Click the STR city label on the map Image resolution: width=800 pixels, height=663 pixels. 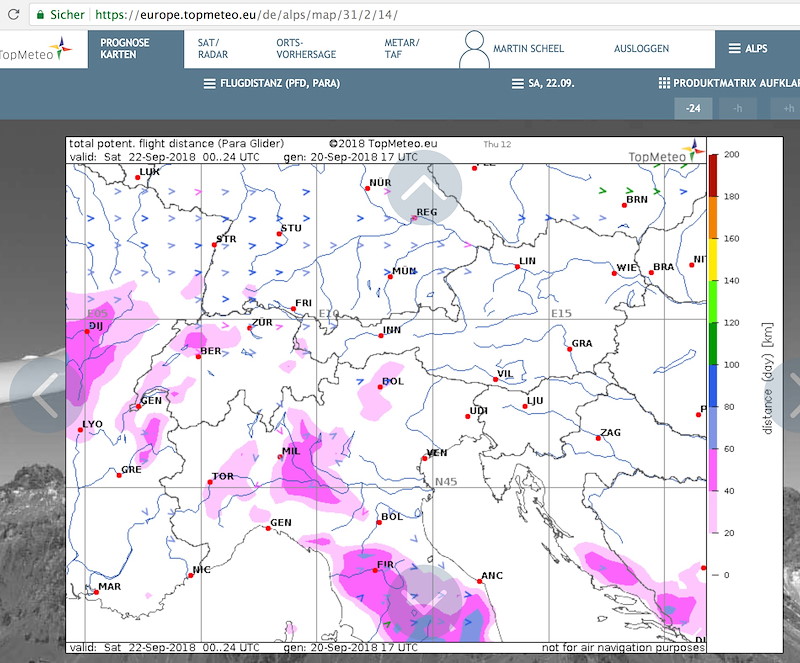click(x=227, y=239)
